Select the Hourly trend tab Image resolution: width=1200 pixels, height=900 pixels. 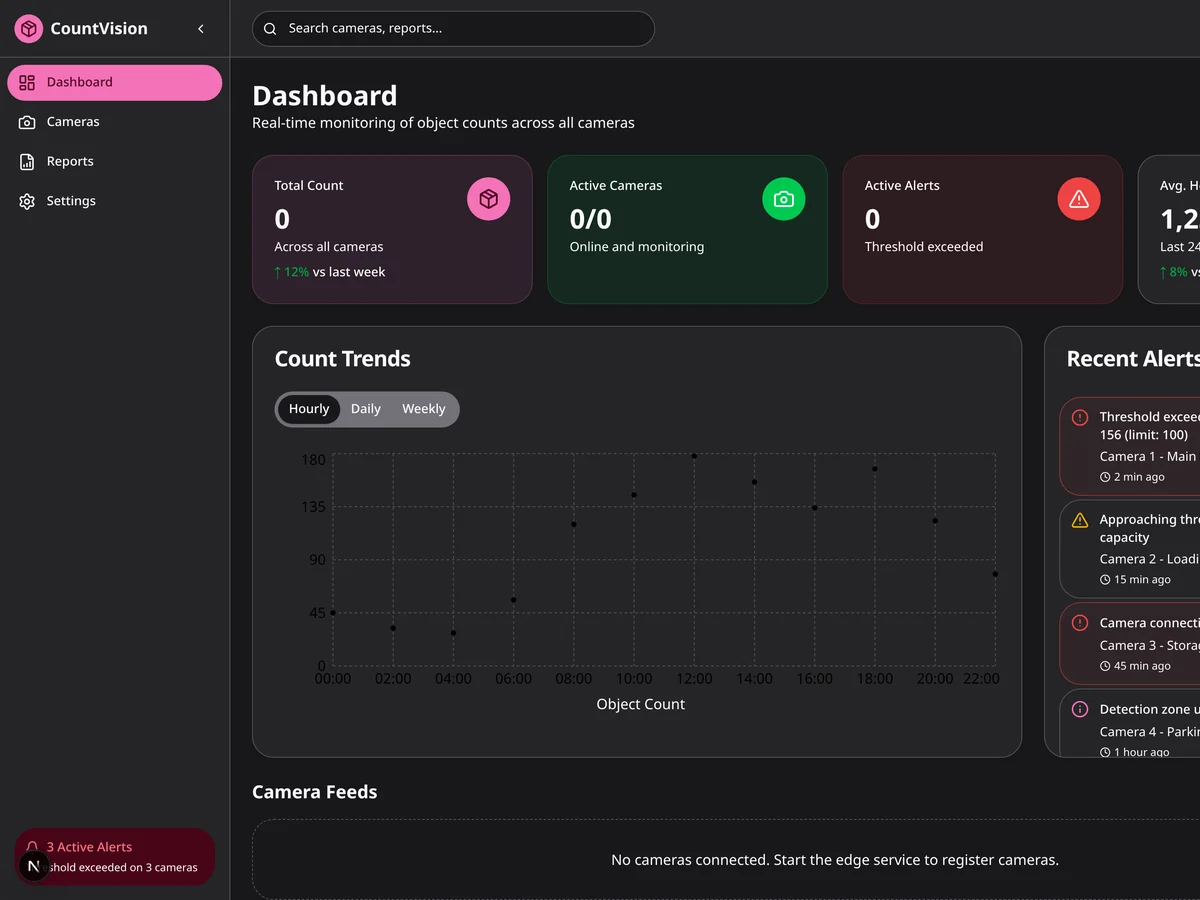coord(309,409)
